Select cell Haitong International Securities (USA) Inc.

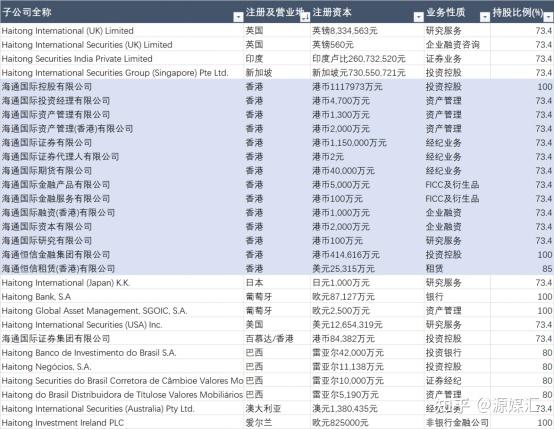coord(122,325)
